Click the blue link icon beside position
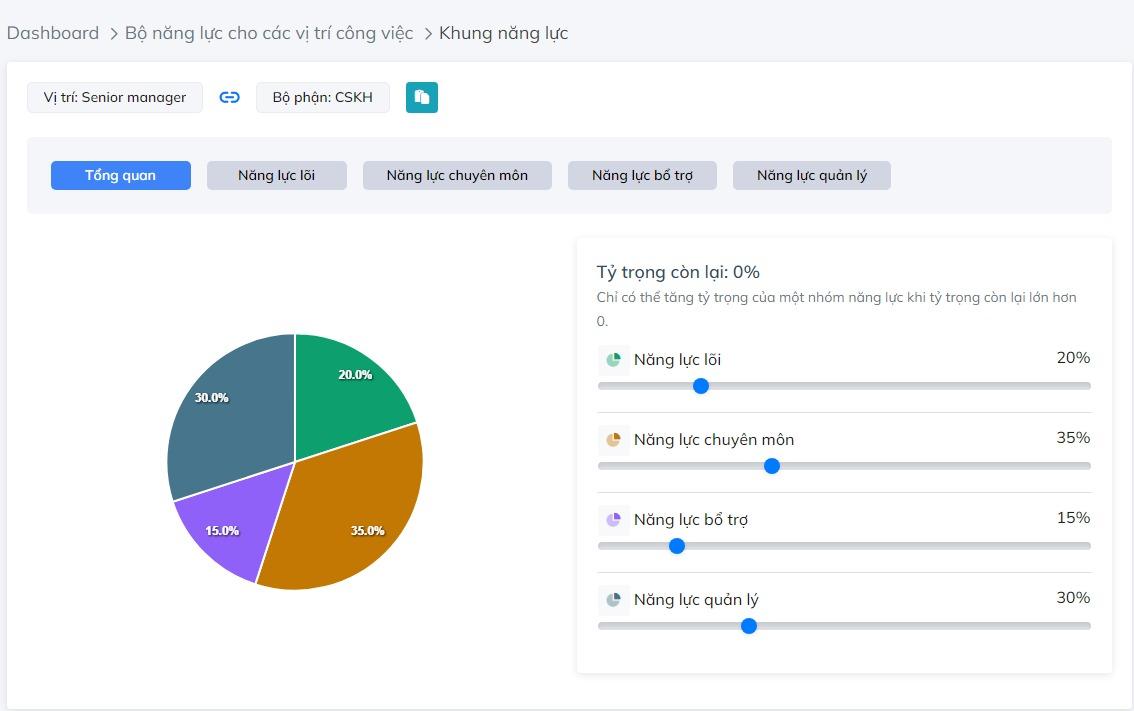This screenshot has width=1134, height=711. (x=230, y=97)
